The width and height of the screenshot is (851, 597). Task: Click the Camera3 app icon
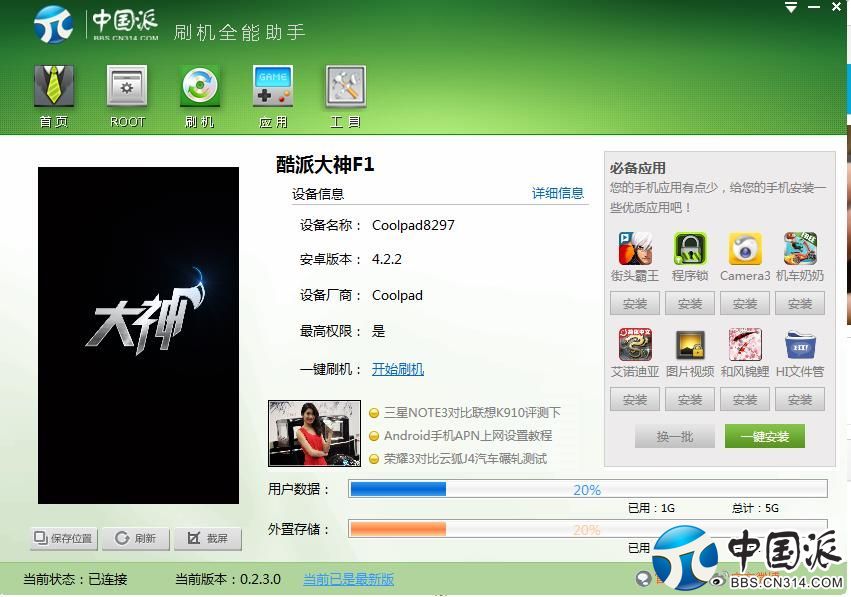745,249
